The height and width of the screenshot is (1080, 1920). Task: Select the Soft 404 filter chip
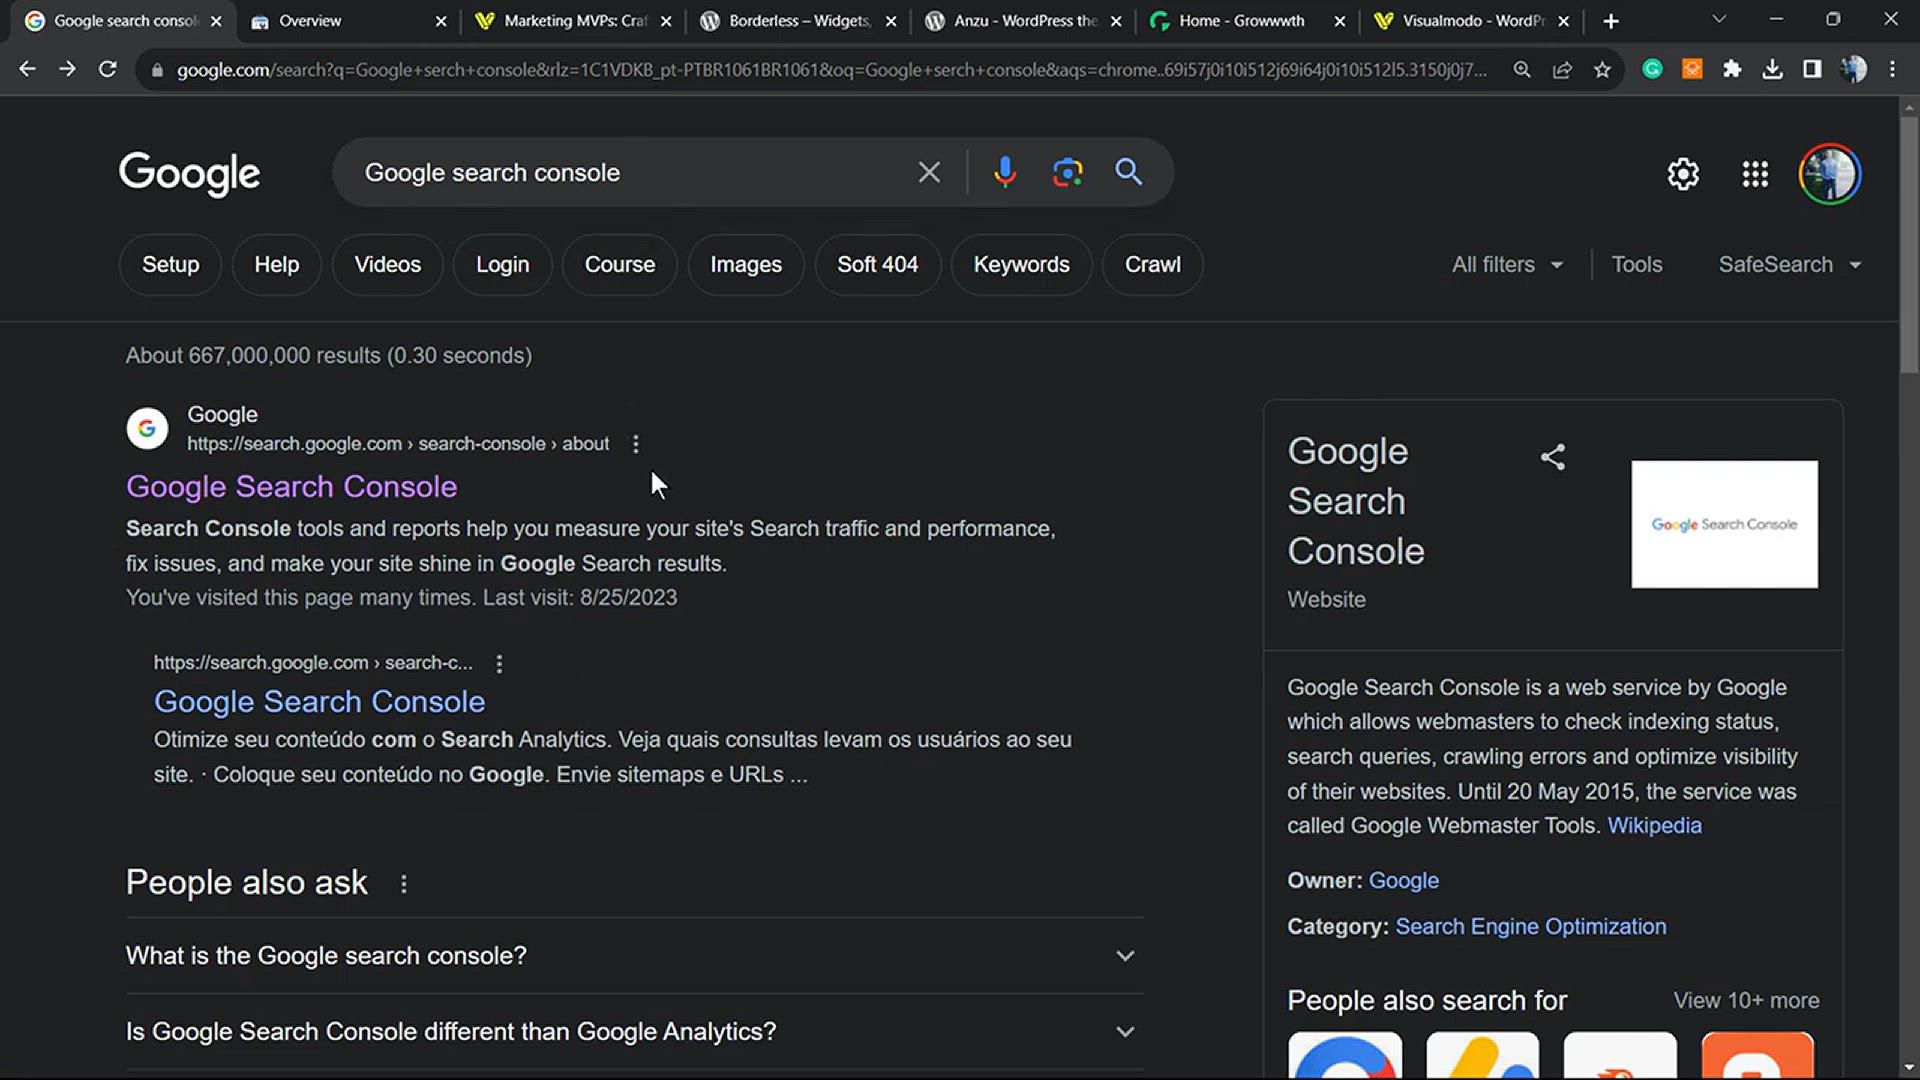point(878,265)
